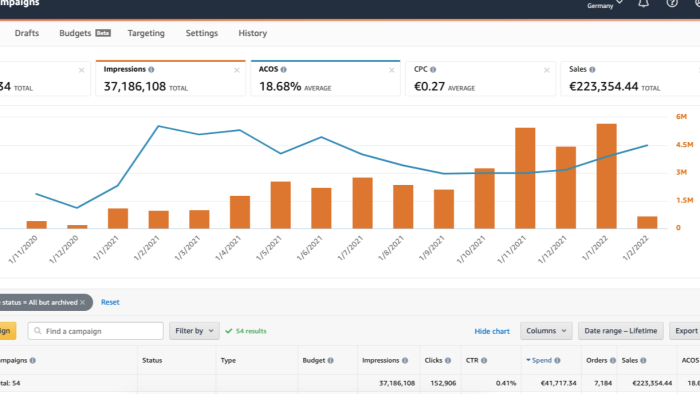Click the Reset filters link
Viewport: 700px width, 394px height.
tap(110, 302)
